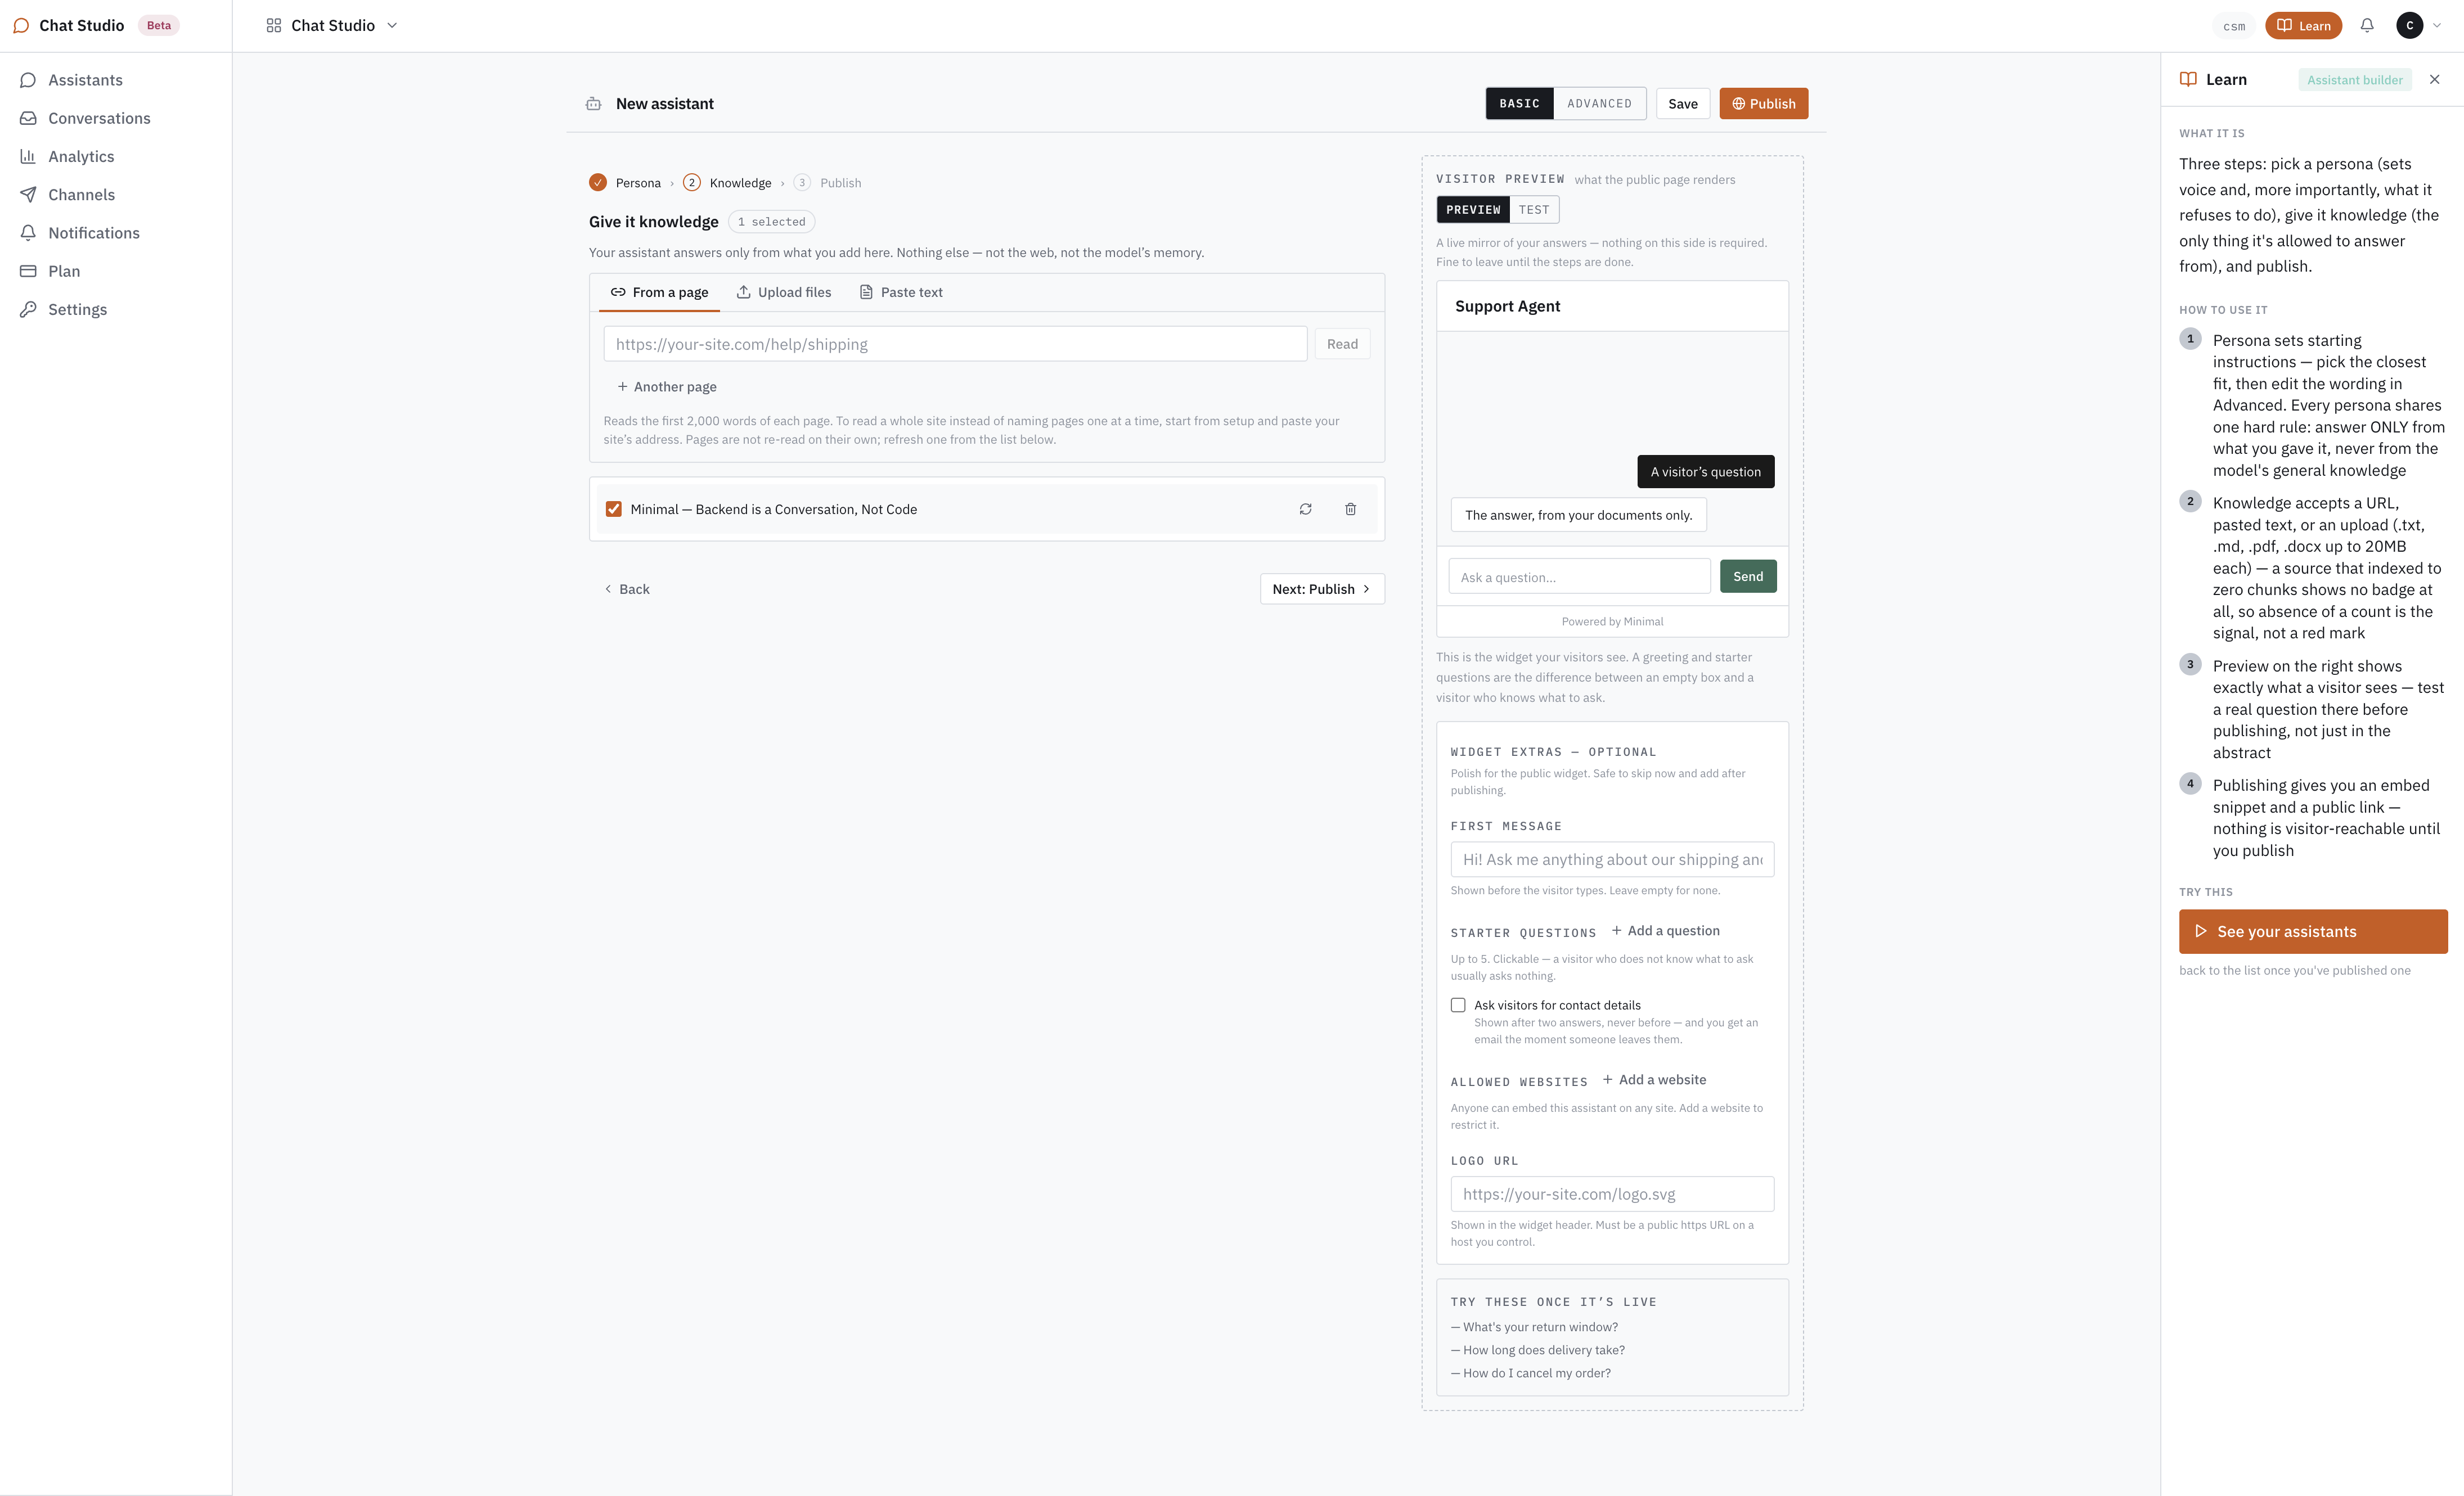Focus the First message input
2464x1496 pixels.
pyautogui.click(x=1612, y=860)
